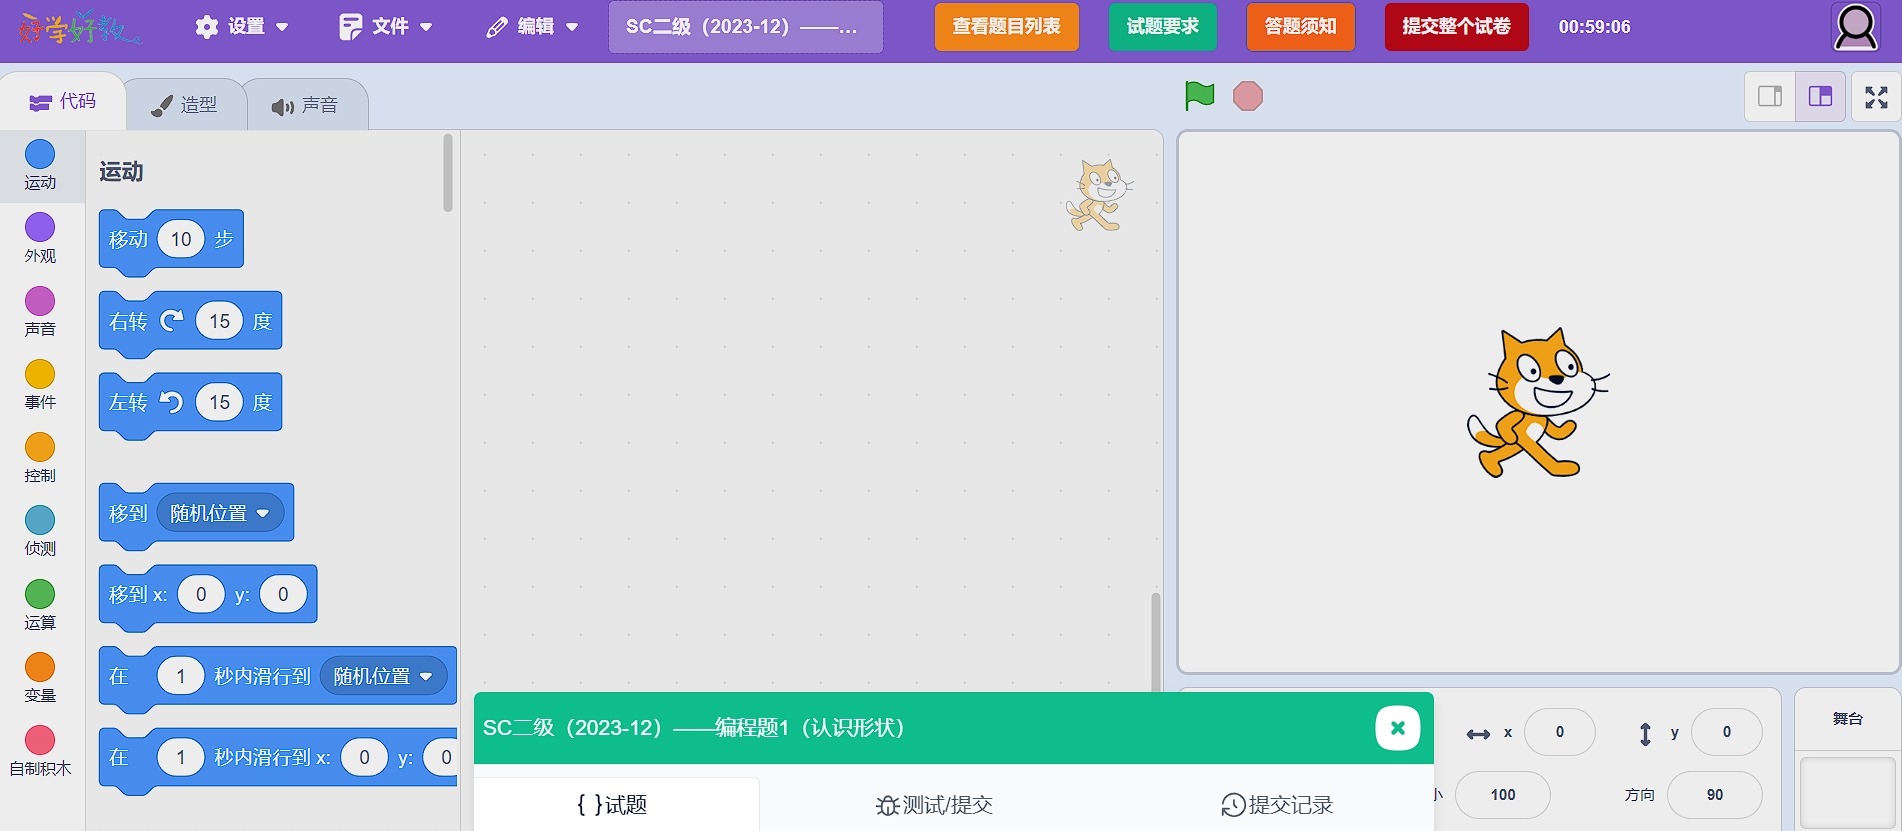Open the 随机位置 dropdown in 移到 block

click(220, 513)
